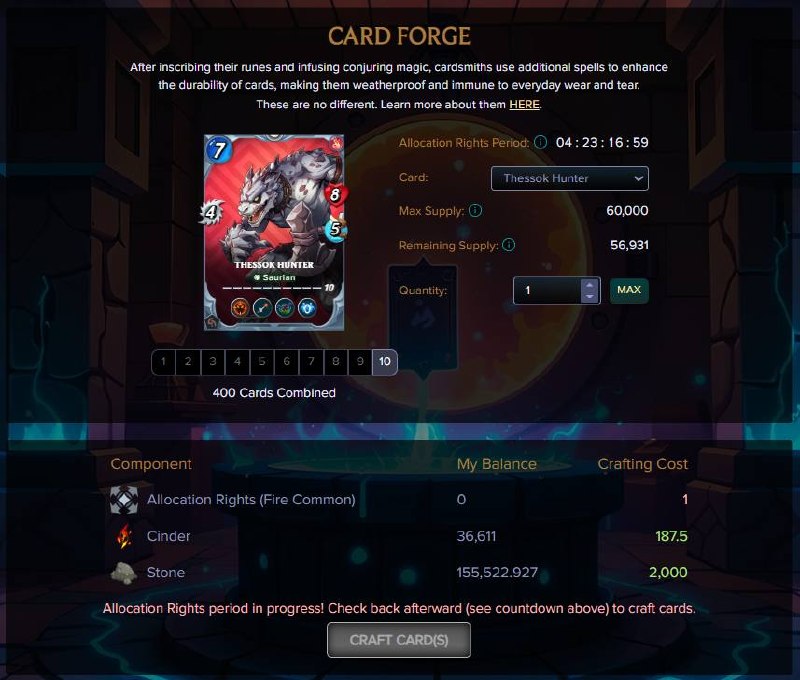800x680 pixels.
Task: Click the Thessok Hunter card image
Action: pos(274,233)
